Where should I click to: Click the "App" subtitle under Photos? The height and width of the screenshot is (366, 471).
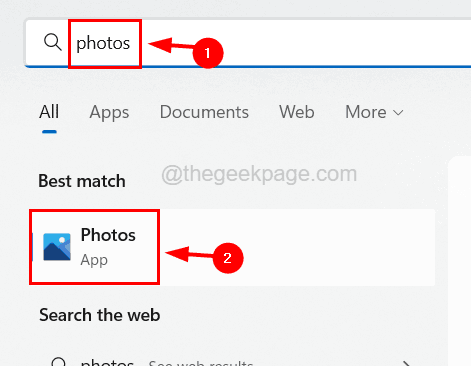pyautogui.click(x=94, y=260)
